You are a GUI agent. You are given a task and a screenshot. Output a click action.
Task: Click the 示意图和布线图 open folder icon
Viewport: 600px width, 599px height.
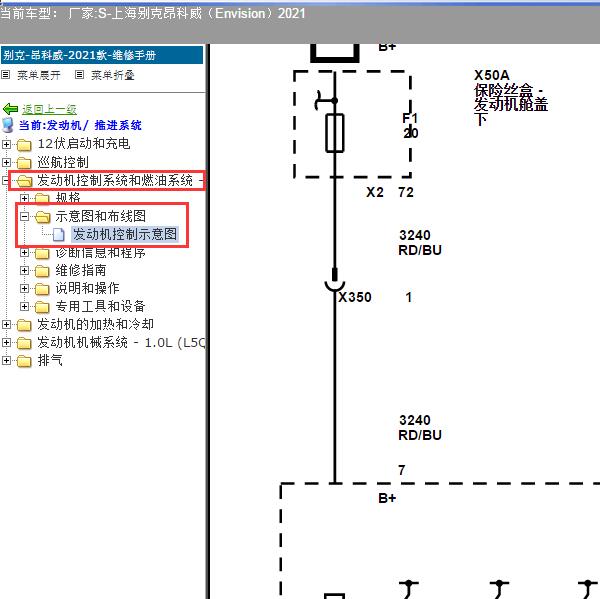pyautogui.click(x=42, y=217)
